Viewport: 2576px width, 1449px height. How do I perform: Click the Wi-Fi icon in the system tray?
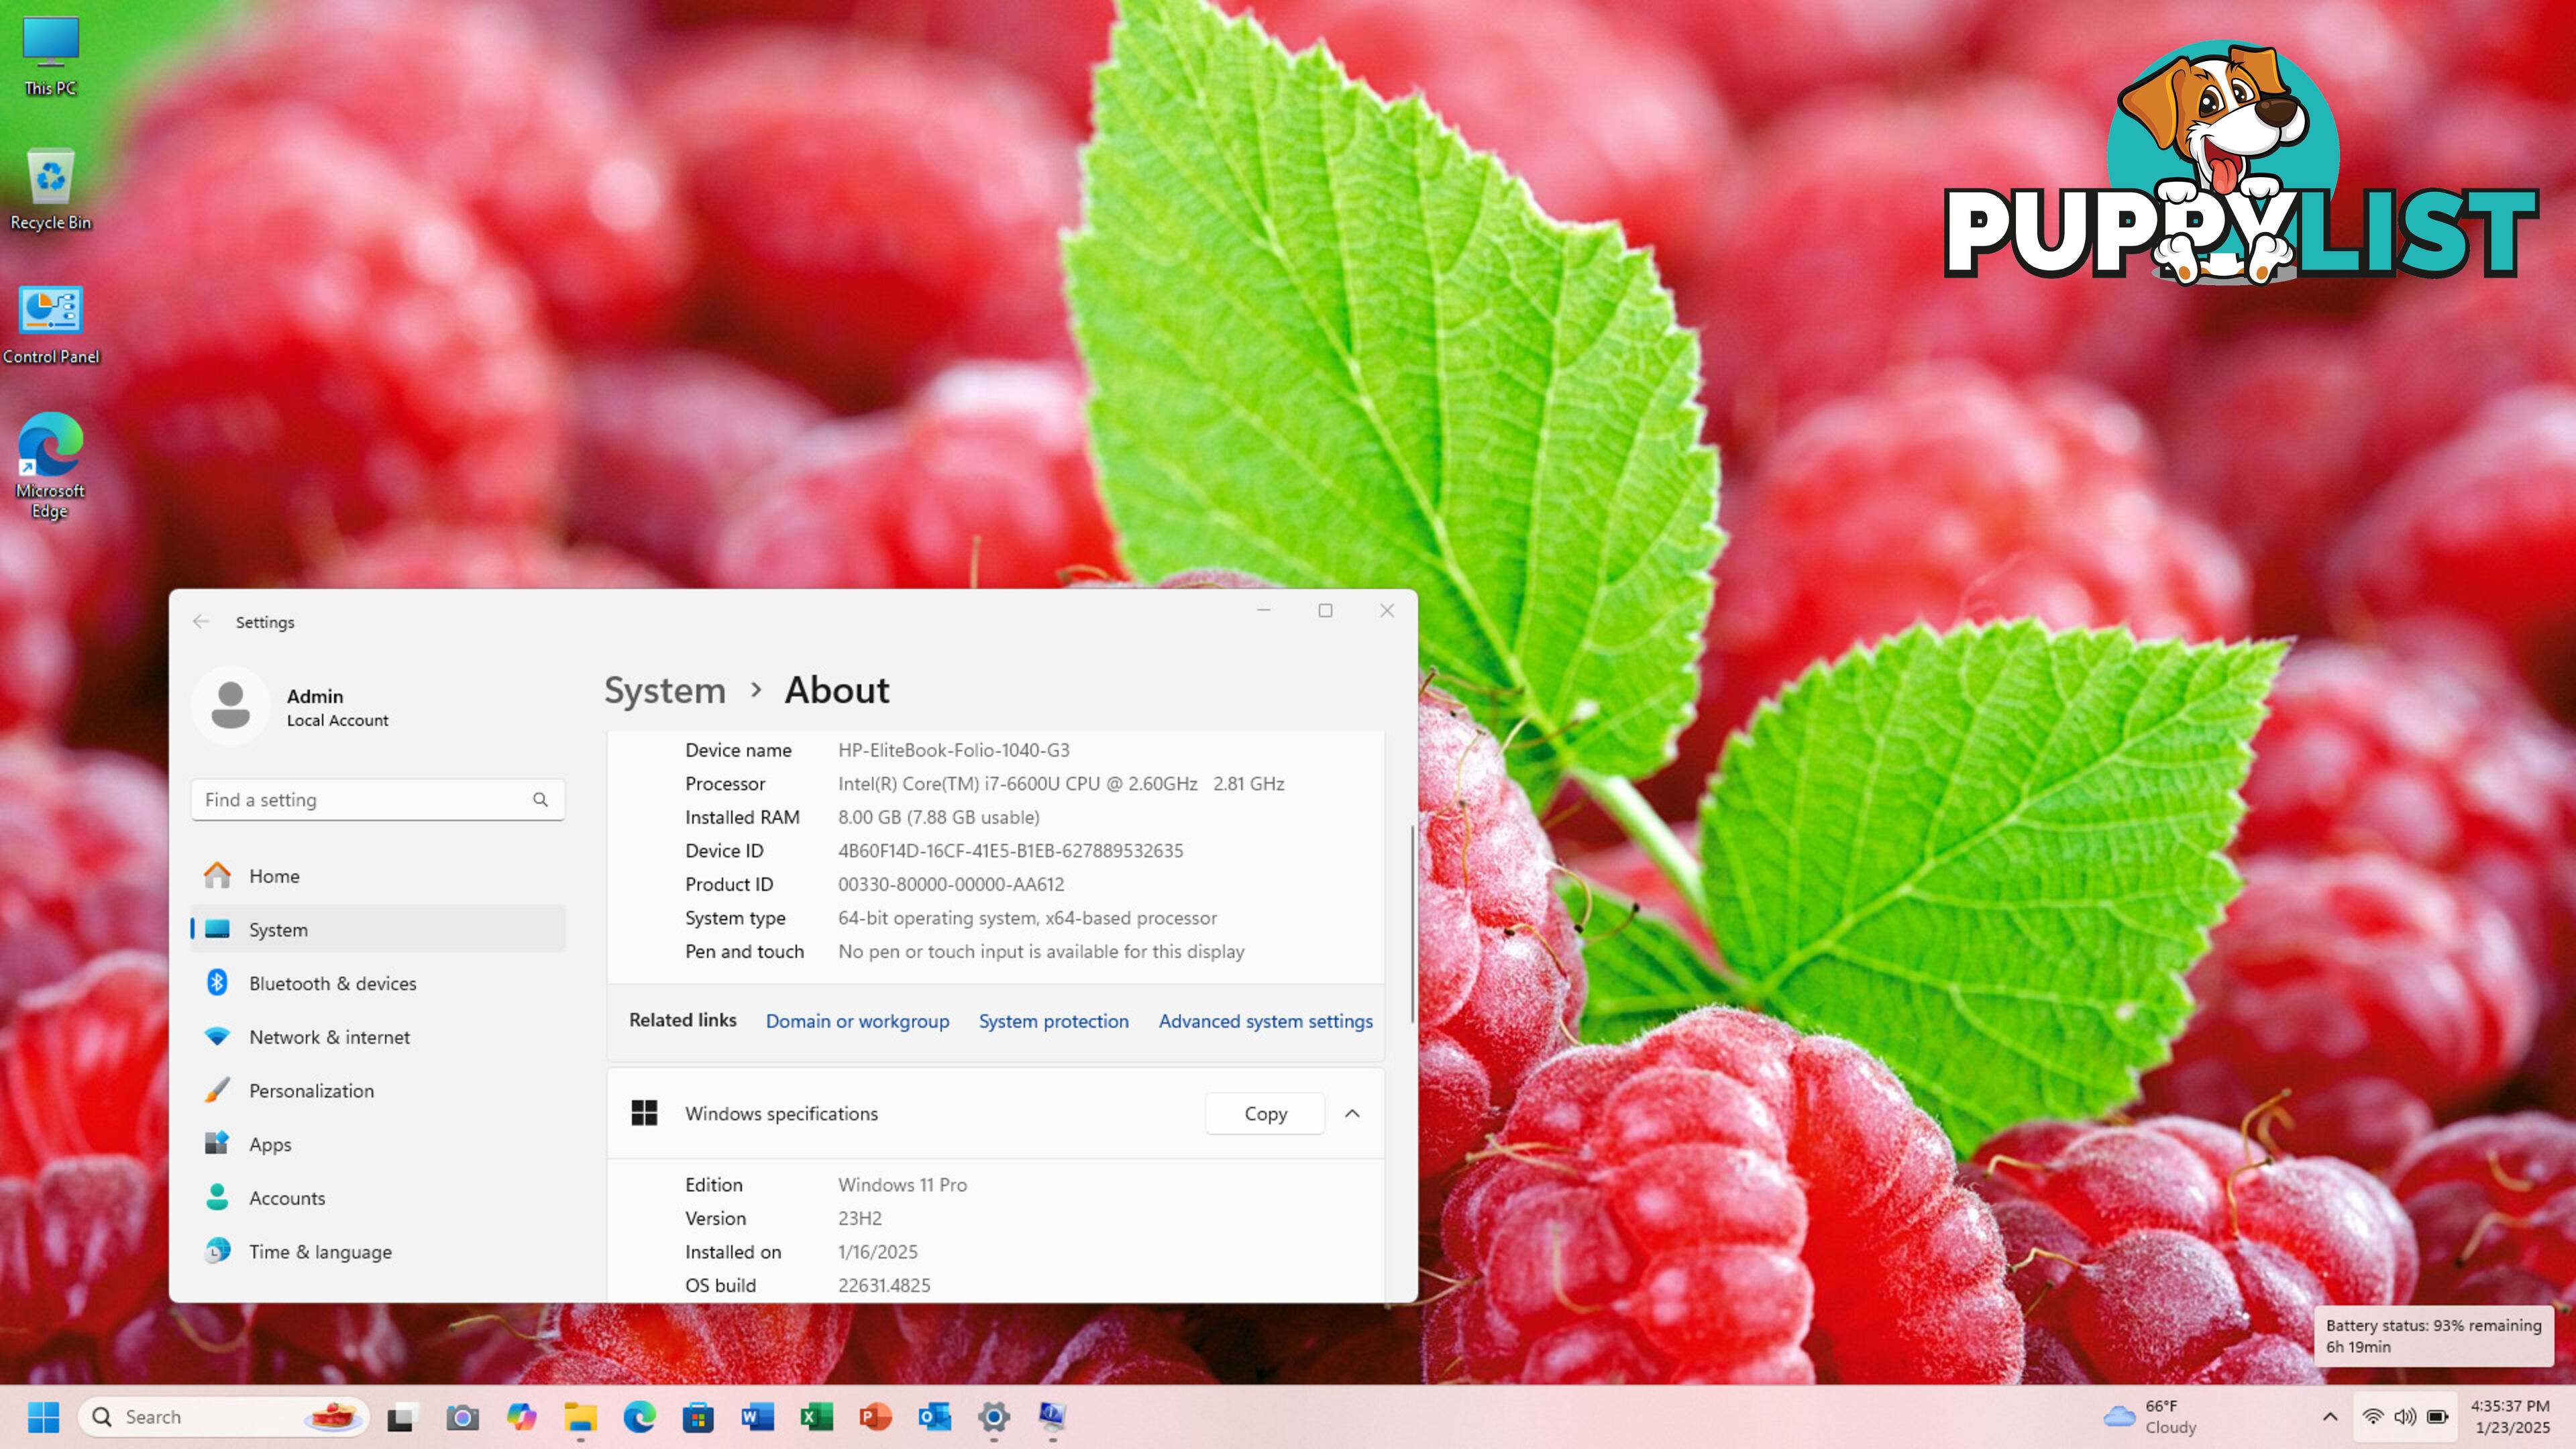click(2372, 1416)
